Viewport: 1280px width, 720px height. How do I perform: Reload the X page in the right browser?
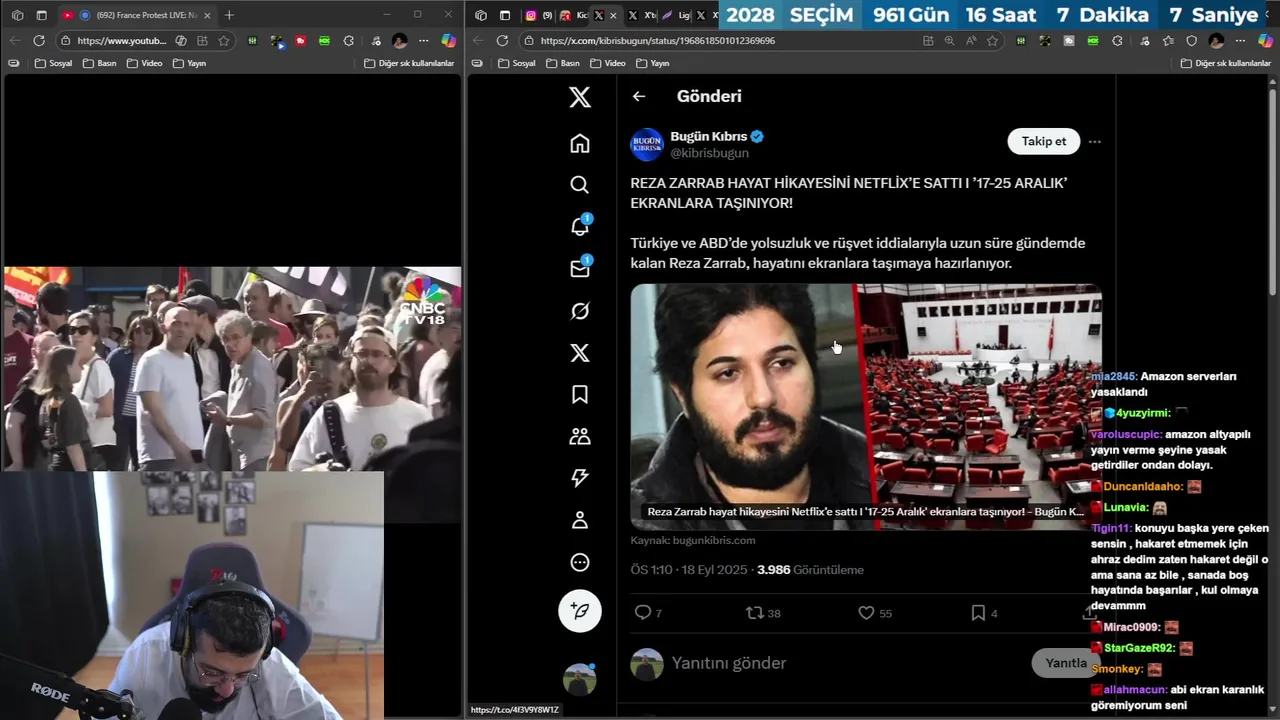(502, 41)
